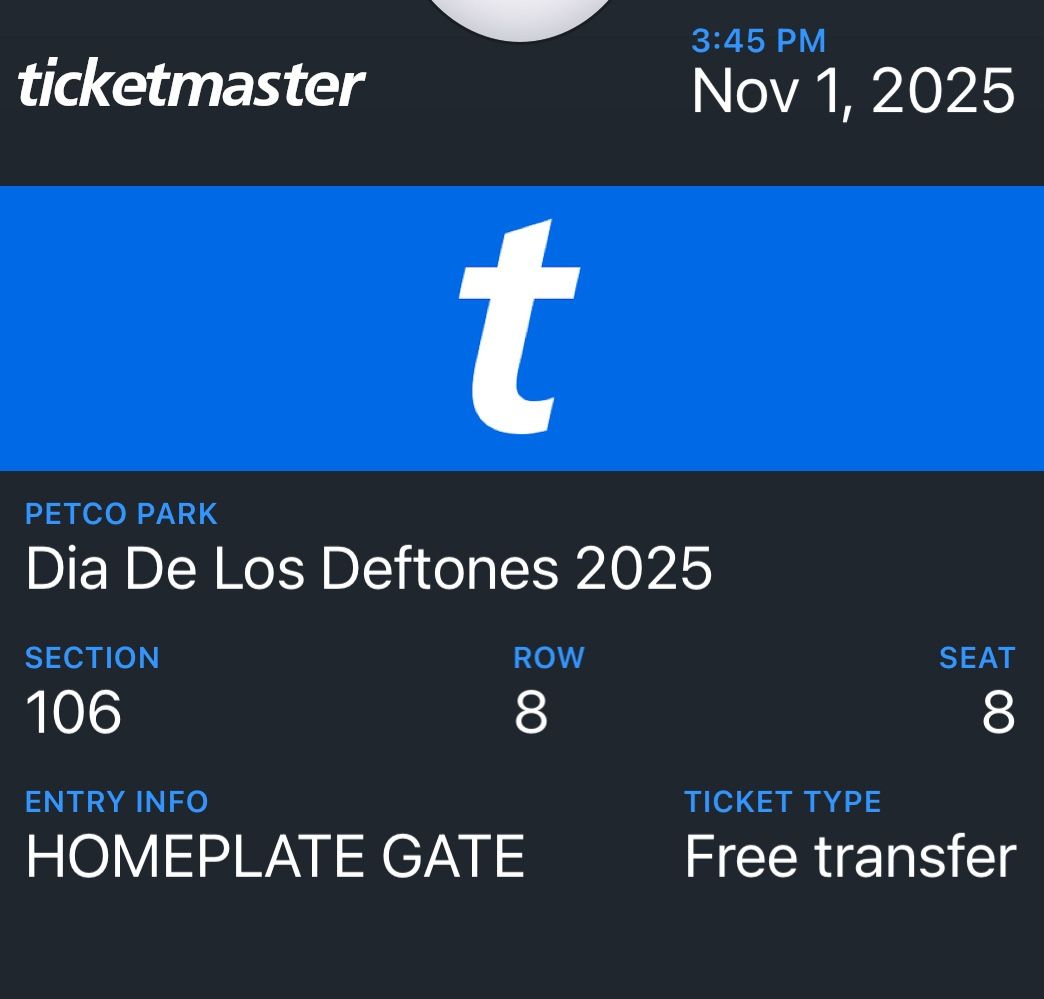Tap the white 't' logo in banner
This screenshot has height=999, width=1044.
[517, 326]
